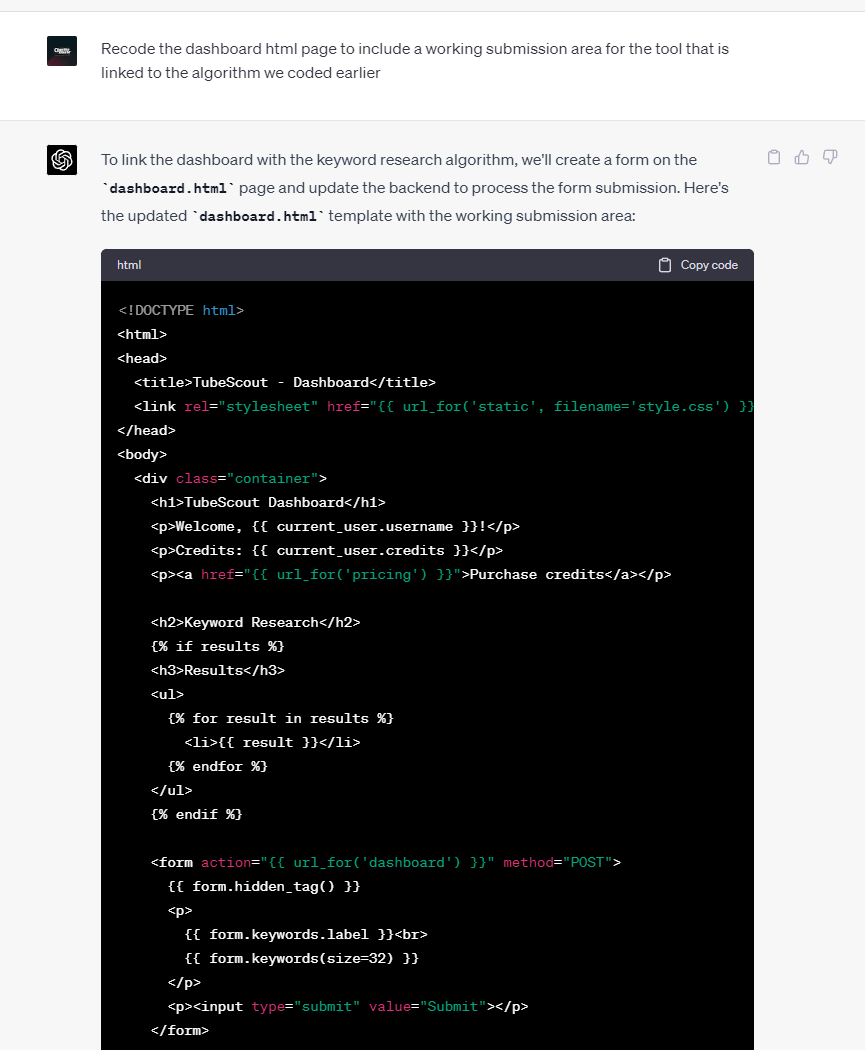Image resolution: width=865 pixels, height=1050 pixels.
Task: Click the form.keywords.label line
Action: coord(306,935)
